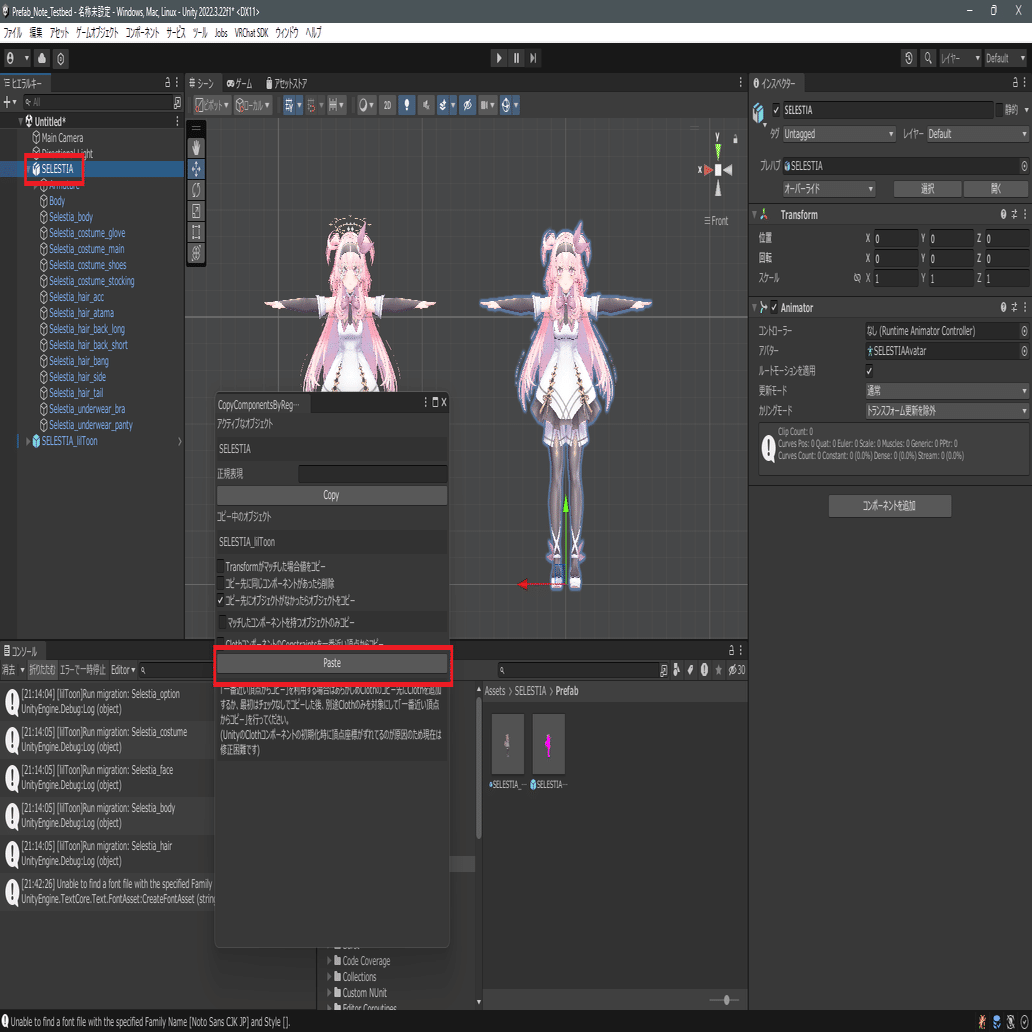Open the VRChat SDK menu

251,33
